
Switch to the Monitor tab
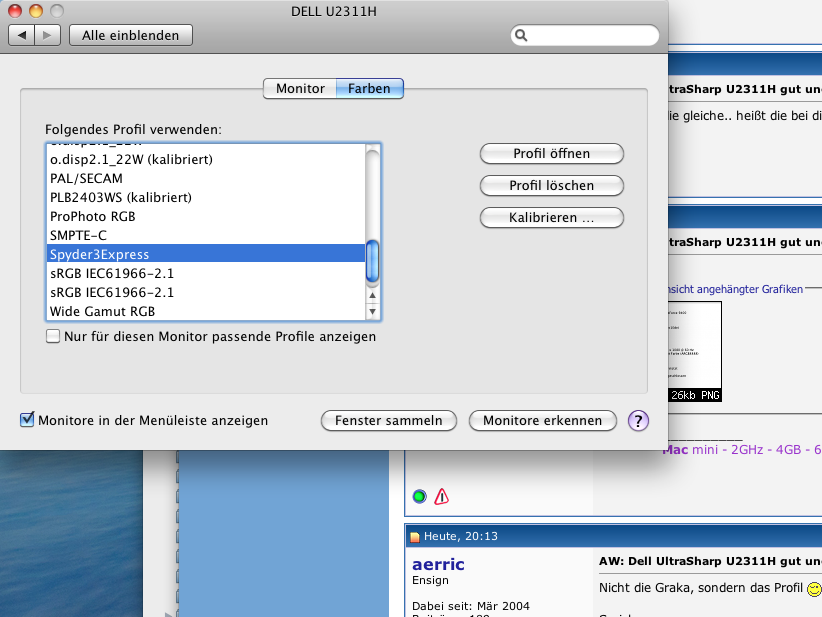pos(300,88)
